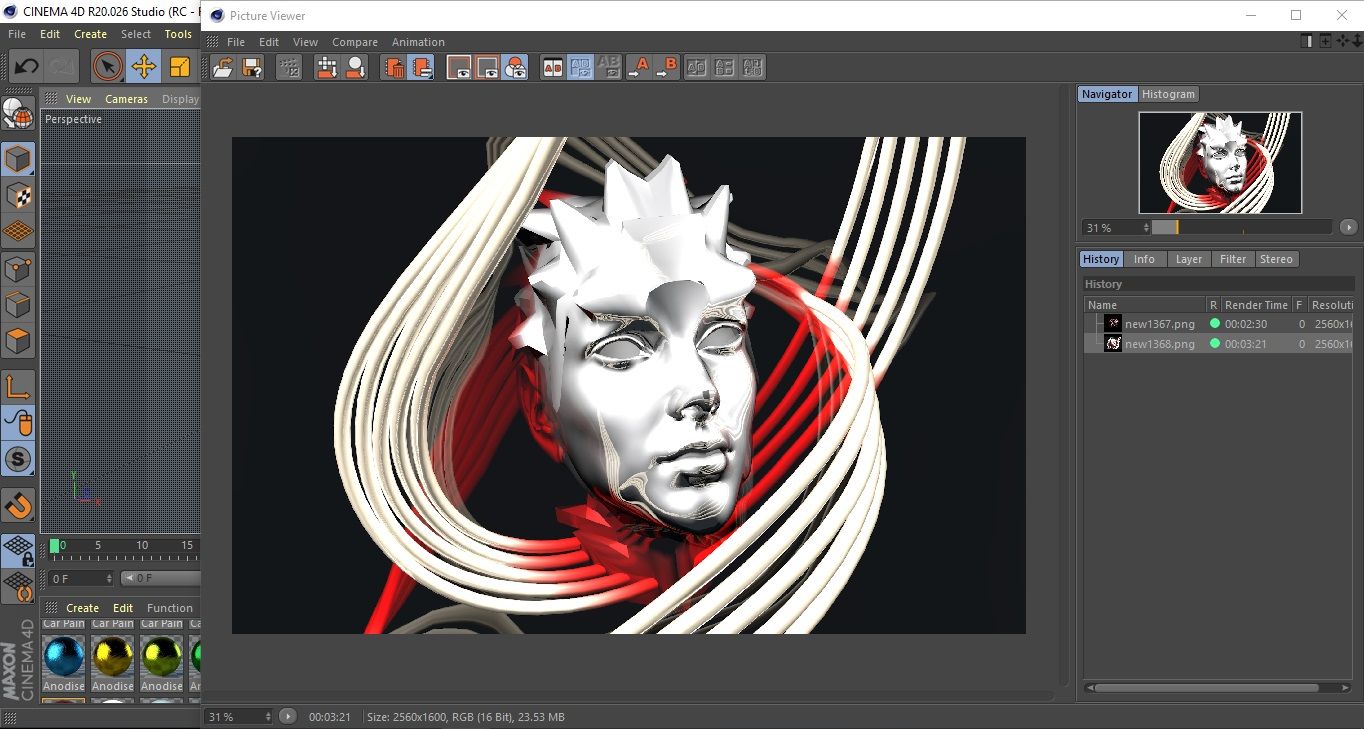Toggle the AB Swap Vertical/Horizontal icon
The width and height of the screenshot is (1364, 729).
[x=580, y=67]
